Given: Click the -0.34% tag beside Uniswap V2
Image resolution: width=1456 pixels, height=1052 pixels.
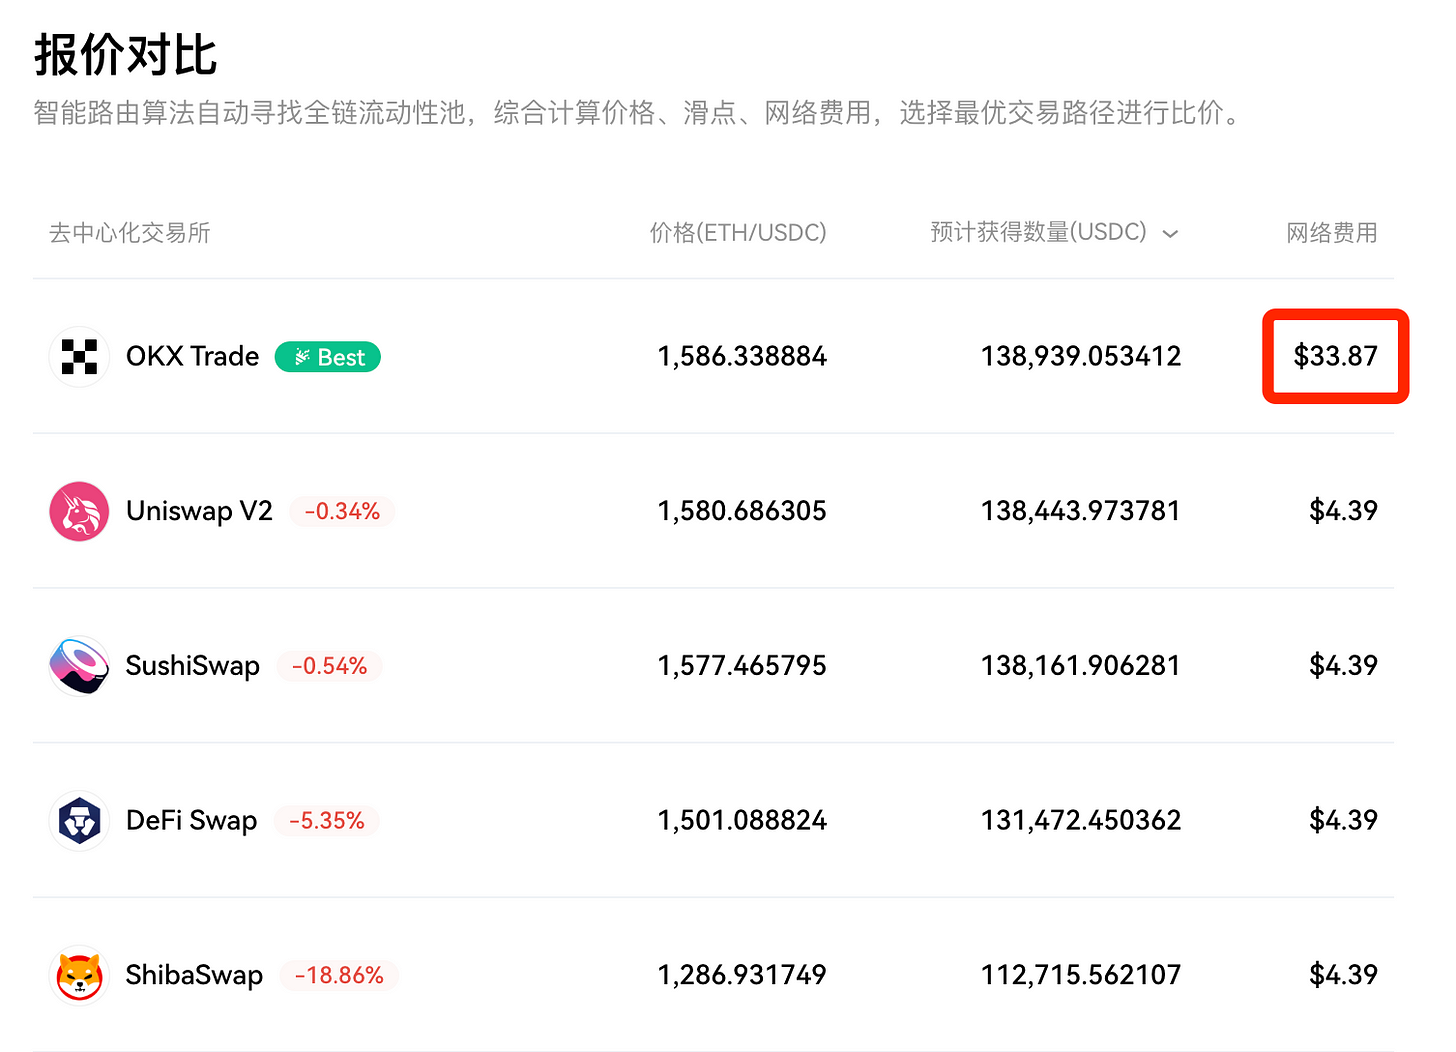Looking at the screenshot, I should (342, 511).
